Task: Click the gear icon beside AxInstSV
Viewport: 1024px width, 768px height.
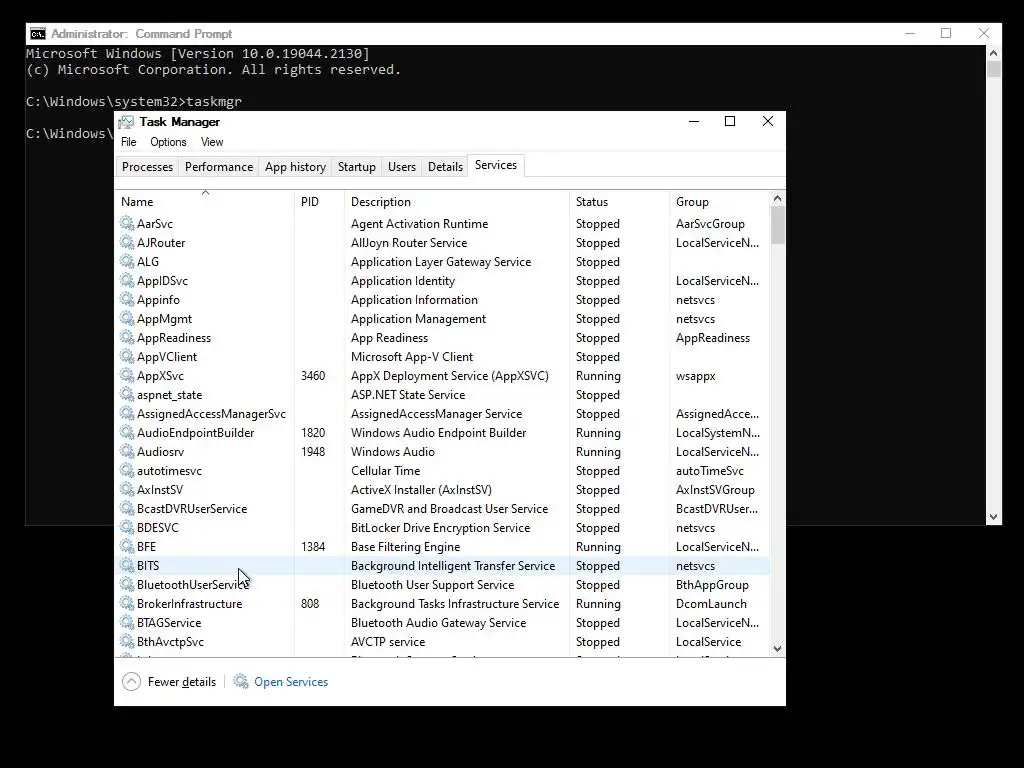Action: click(127, 488)
